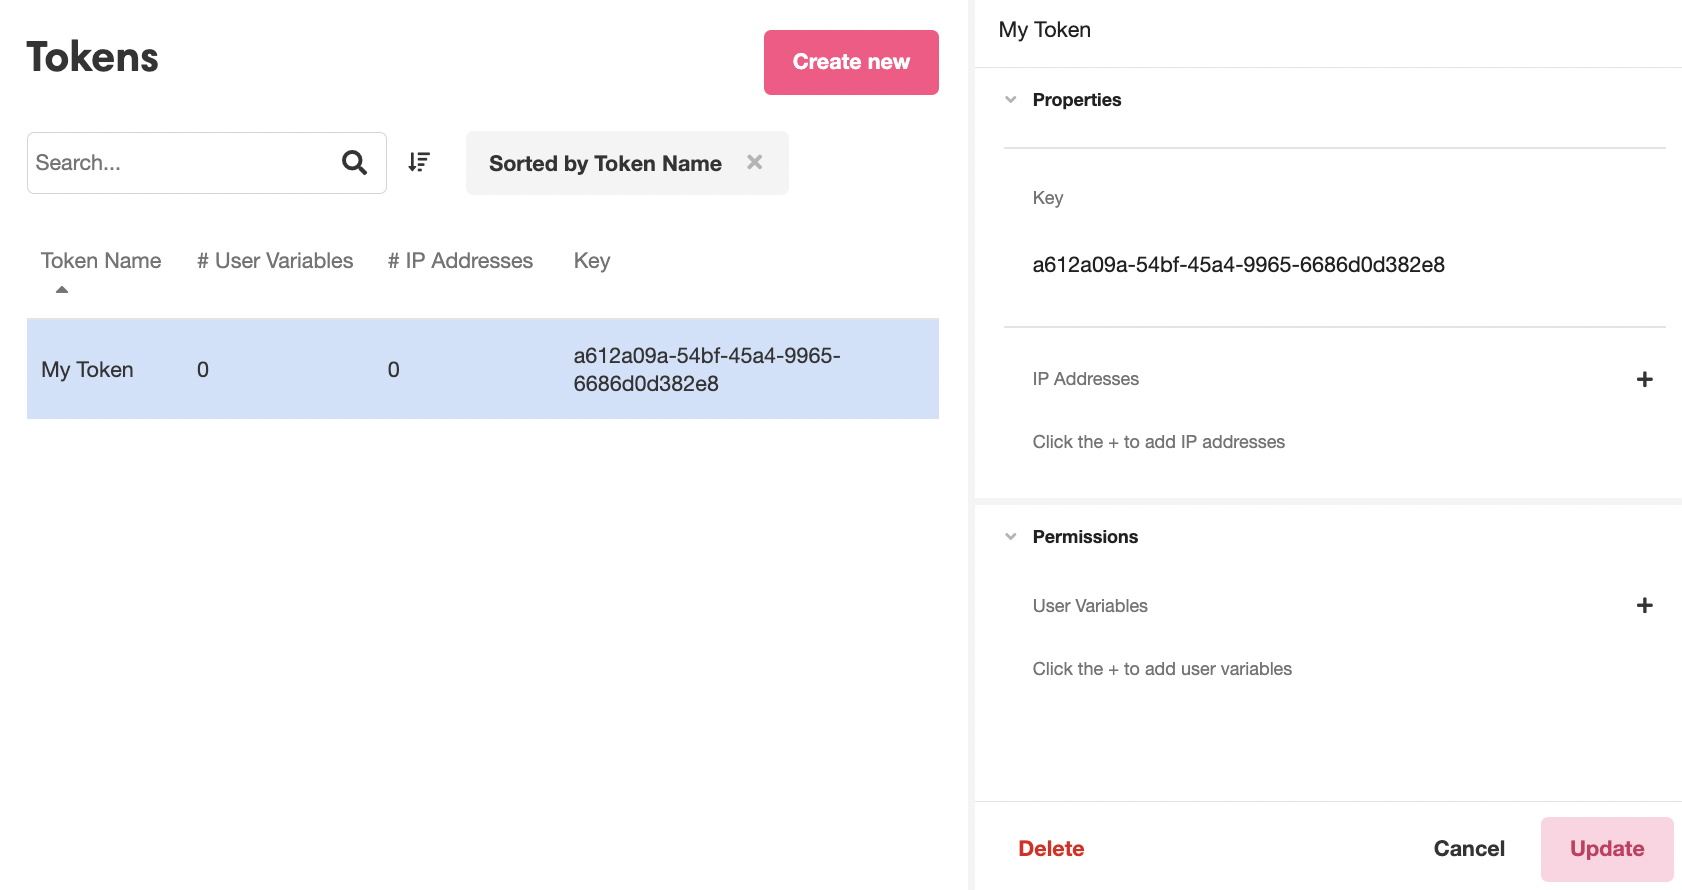Sort by Token Name column header
Screen dimensions: 1682x890
point(101,261)
